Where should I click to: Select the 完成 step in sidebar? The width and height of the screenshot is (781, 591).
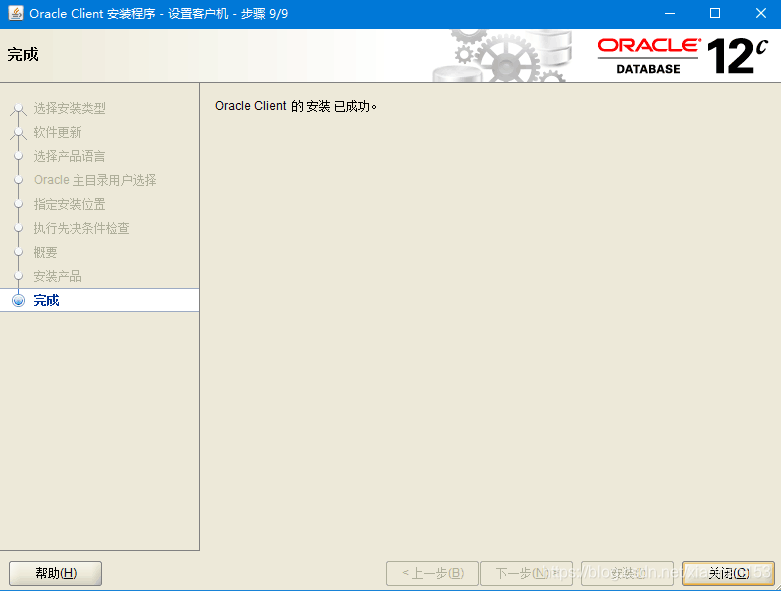(x=100, y=300)
